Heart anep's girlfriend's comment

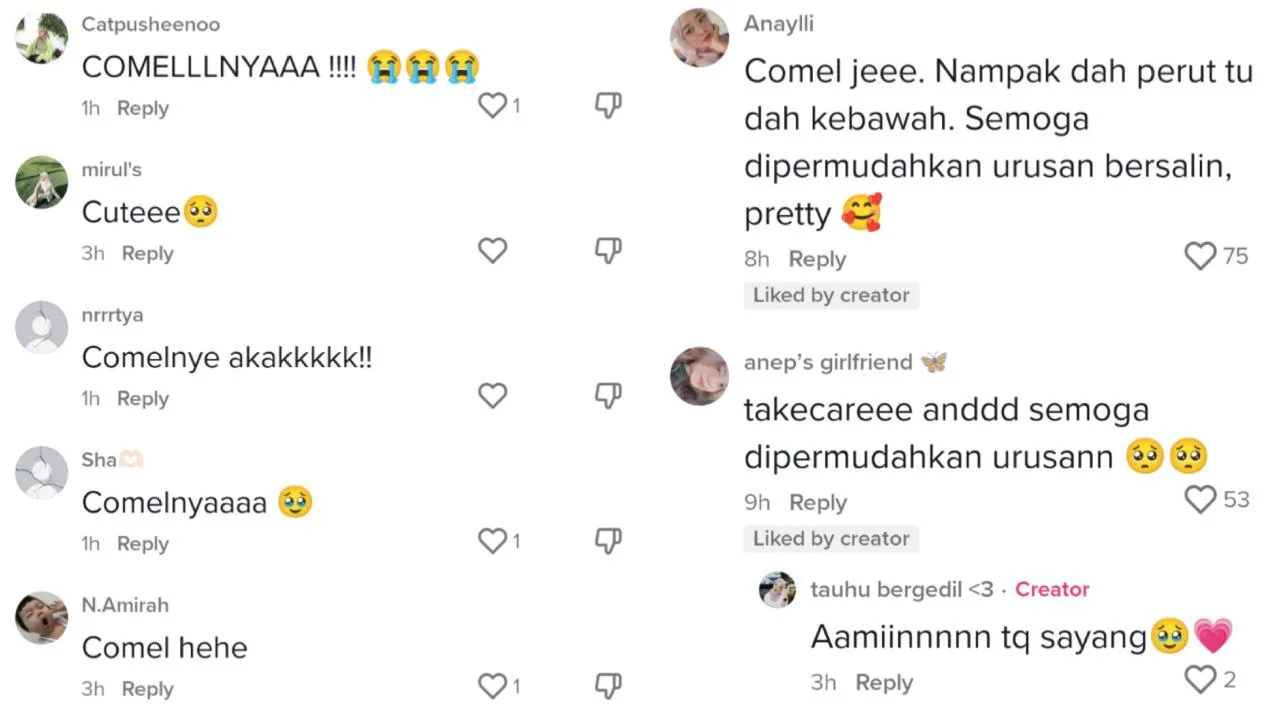(x=1200, y=499)
